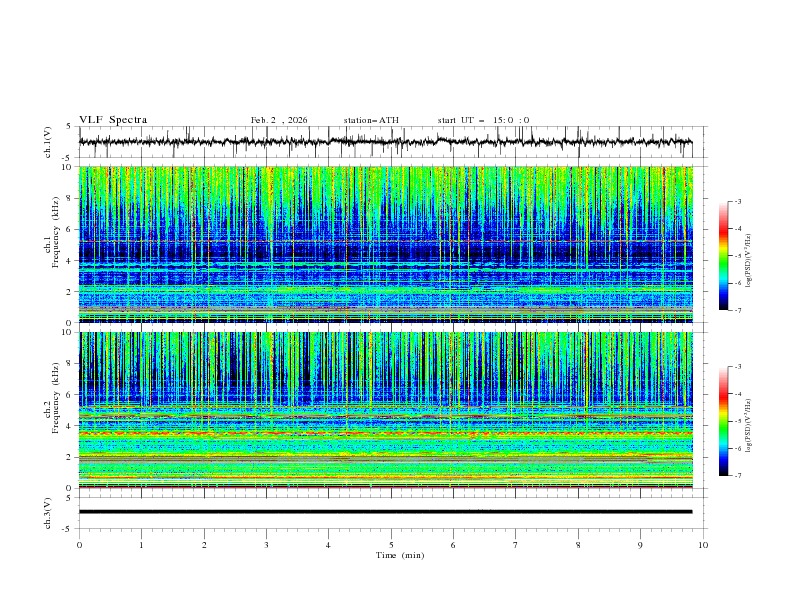
Task: Click the ch.1(V) waveform axis label
Action: [x=48, y=142]
